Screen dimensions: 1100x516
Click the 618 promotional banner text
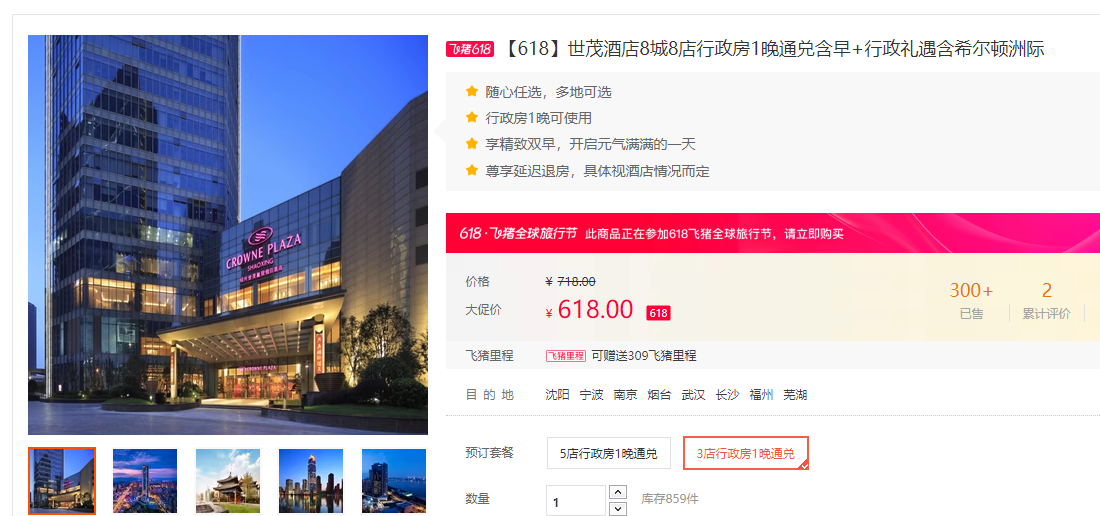(x=714, y=233)
